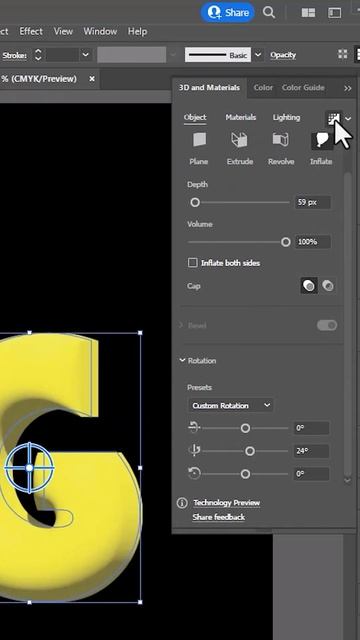The width and height of the screenshot is (360, 640).
Task: Click the variable width profile box
Action: (131, 55)
